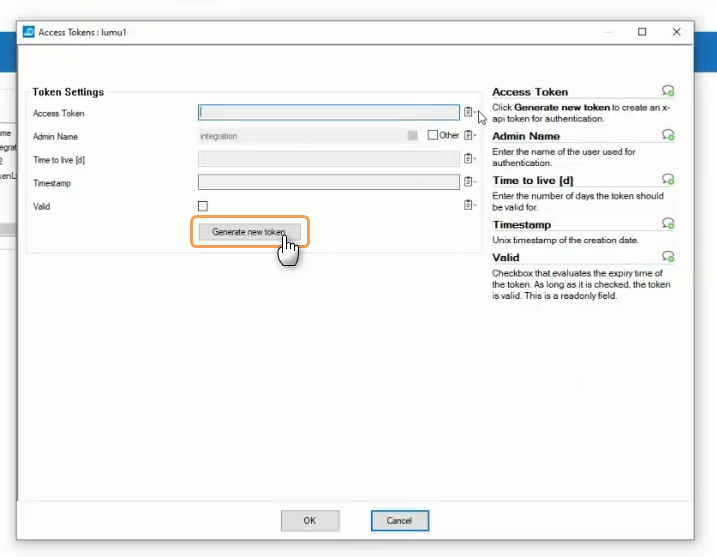
Task: Click the options icon in the Valid row
Action: (x=468, y=205)
